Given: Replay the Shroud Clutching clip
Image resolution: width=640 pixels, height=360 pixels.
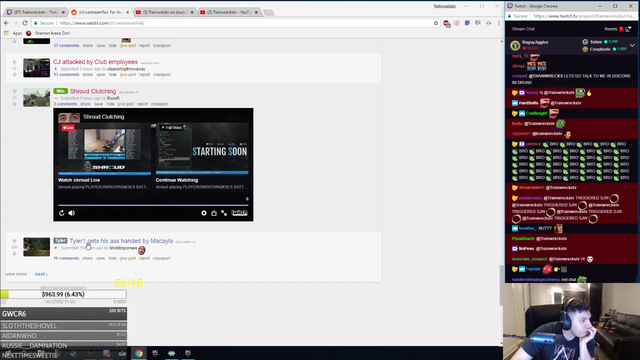Looking at the screenshot, I should coord(62,213).
